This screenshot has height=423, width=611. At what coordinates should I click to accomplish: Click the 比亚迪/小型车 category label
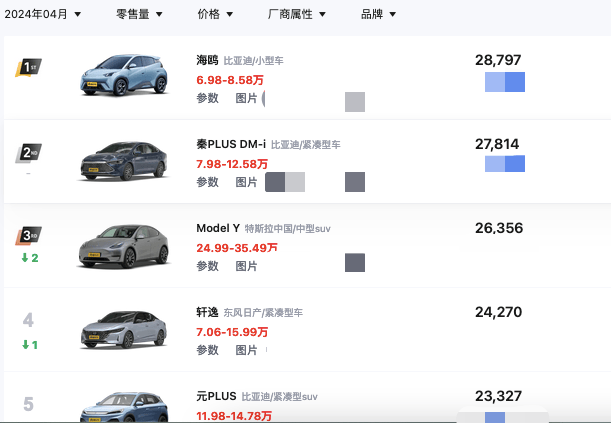point(253,61)
